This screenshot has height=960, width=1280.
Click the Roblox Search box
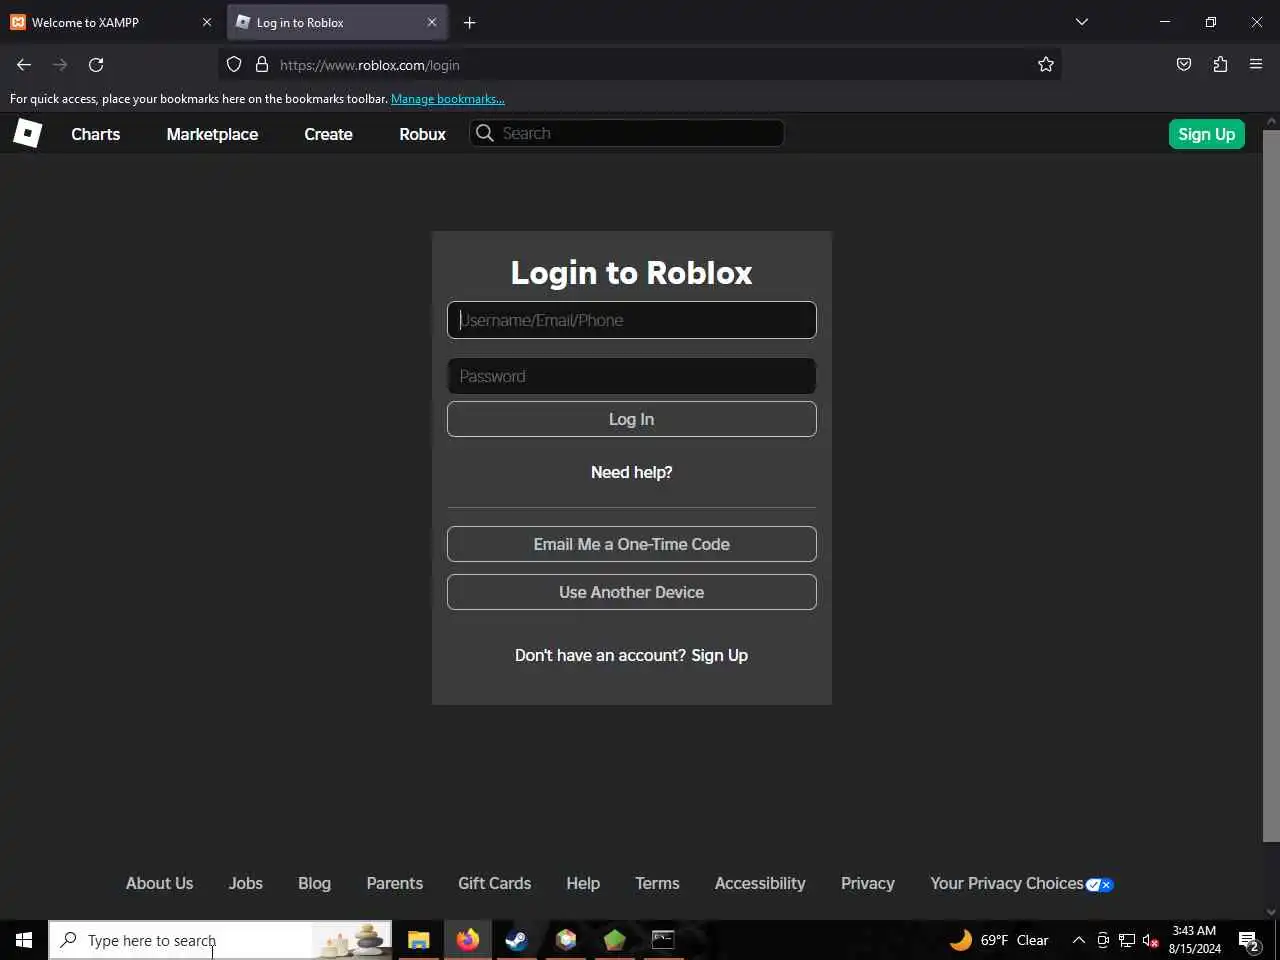click(x=627, y=133)
